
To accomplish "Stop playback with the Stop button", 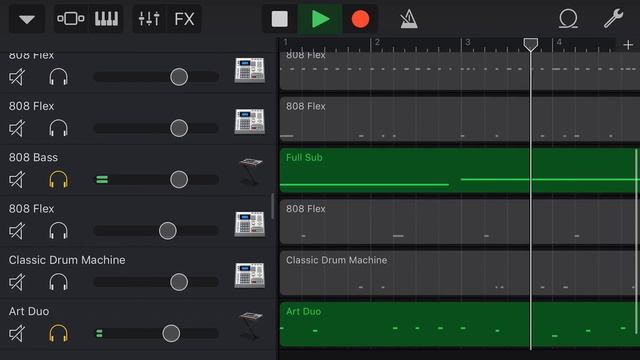I will (280, 19).
